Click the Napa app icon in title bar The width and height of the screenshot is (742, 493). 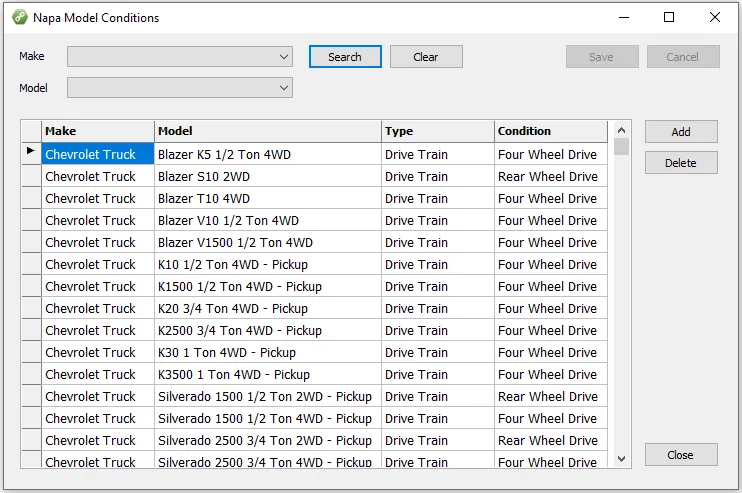click(x=19, y=17)
